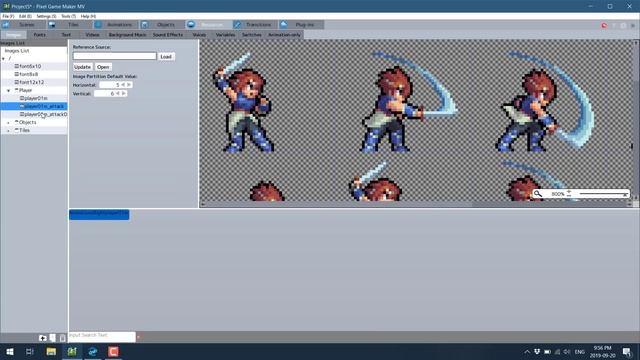This screenshot has height=360, width=640.
Task: Open the notification center icon
Action: 627,351
